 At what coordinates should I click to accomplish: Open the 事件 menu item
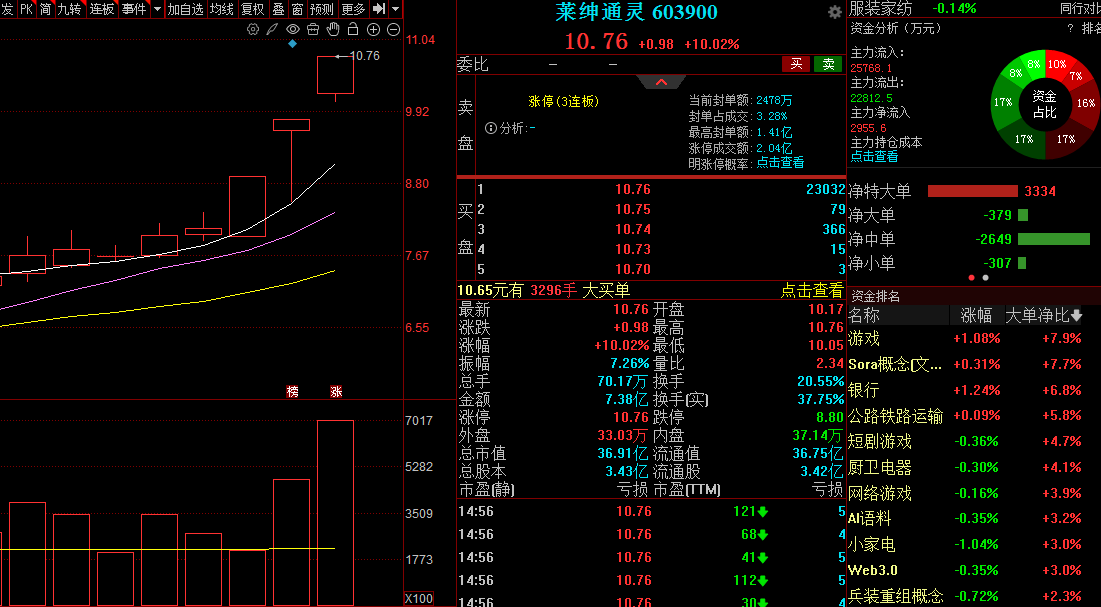(133, 9)
